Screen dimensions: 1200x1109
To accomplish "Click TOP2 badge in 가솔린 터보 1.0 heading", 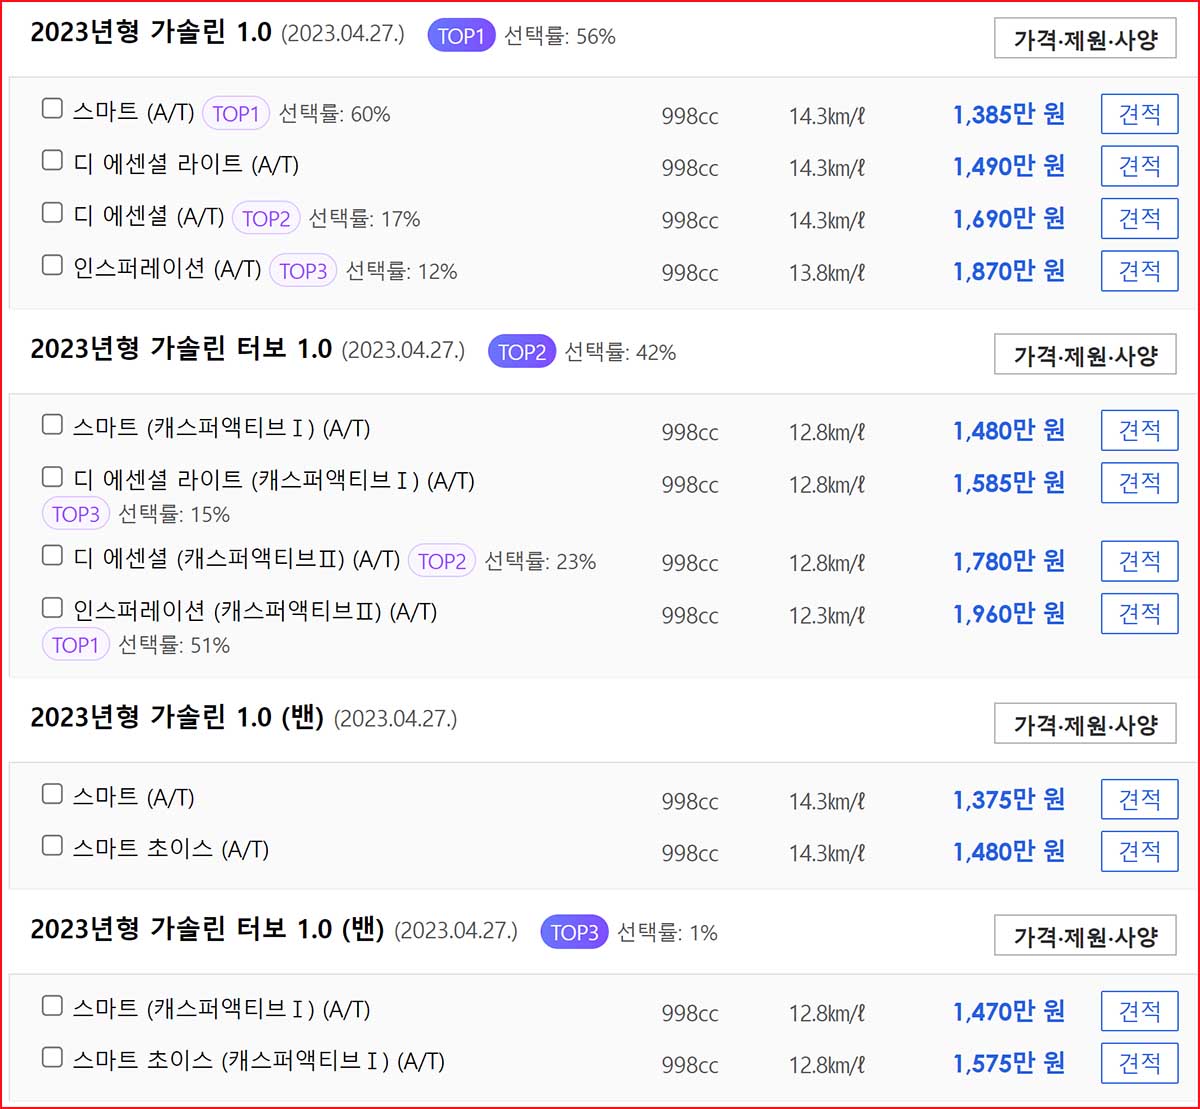I will (521, 352).
